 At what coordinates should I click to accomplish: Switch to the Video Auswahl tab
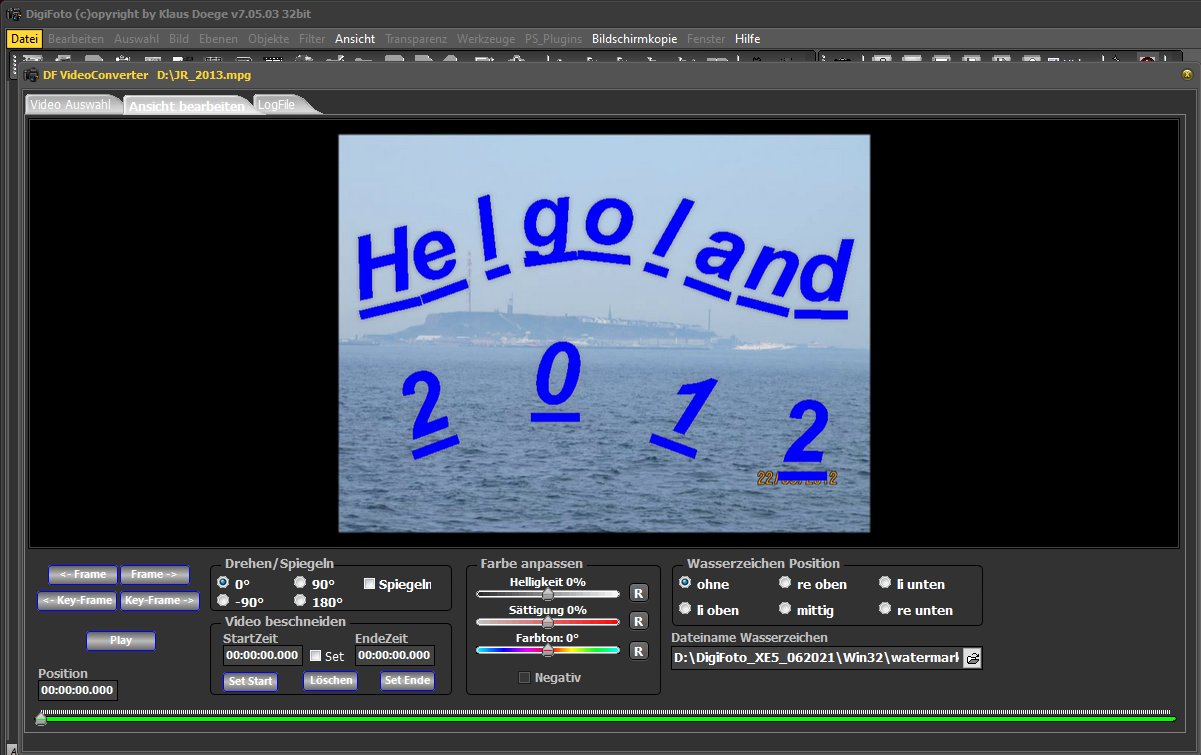tap(70, 105)
